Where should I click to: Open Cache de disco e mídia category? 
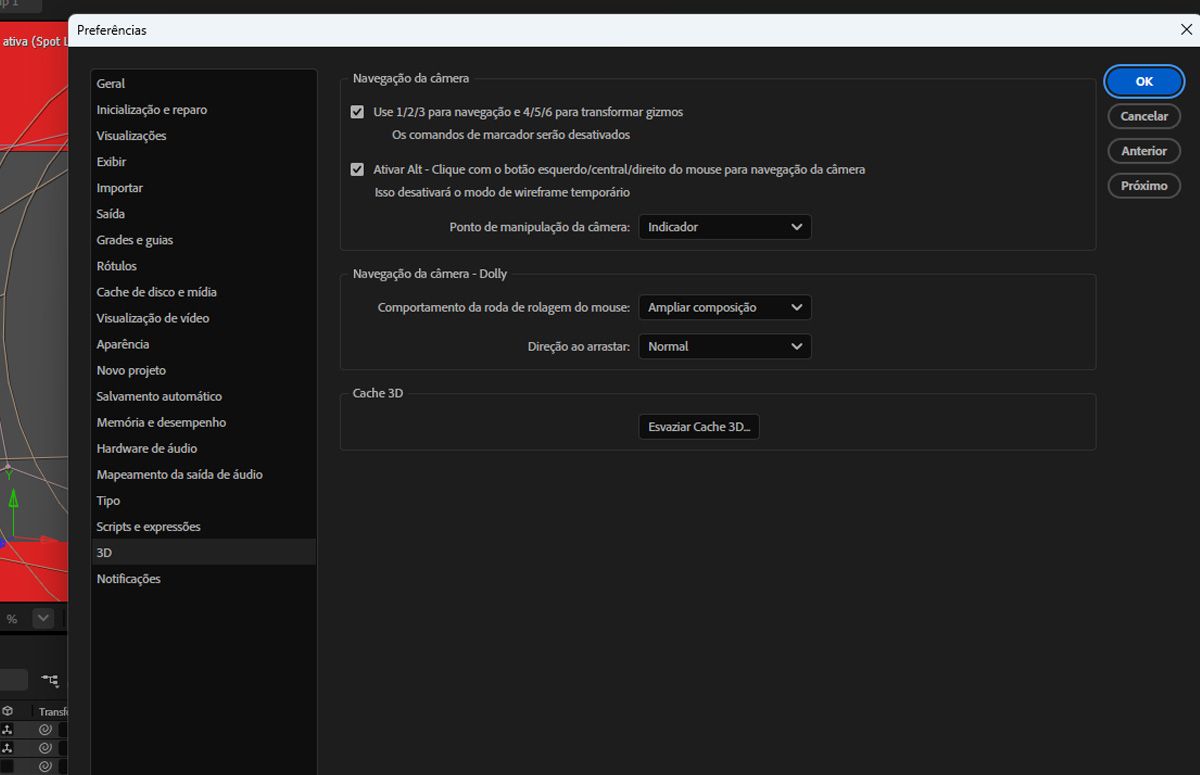pyautogui.click(x=203, y=292)
